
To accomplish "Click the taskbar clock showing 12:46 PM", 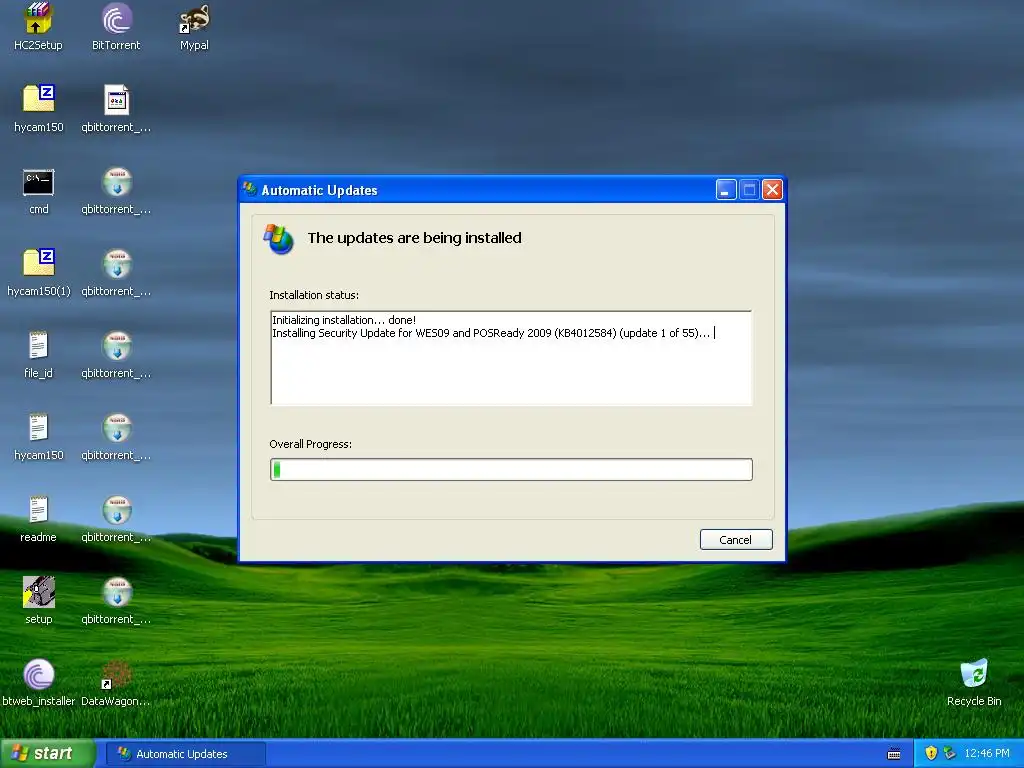I will coord(987,753).
